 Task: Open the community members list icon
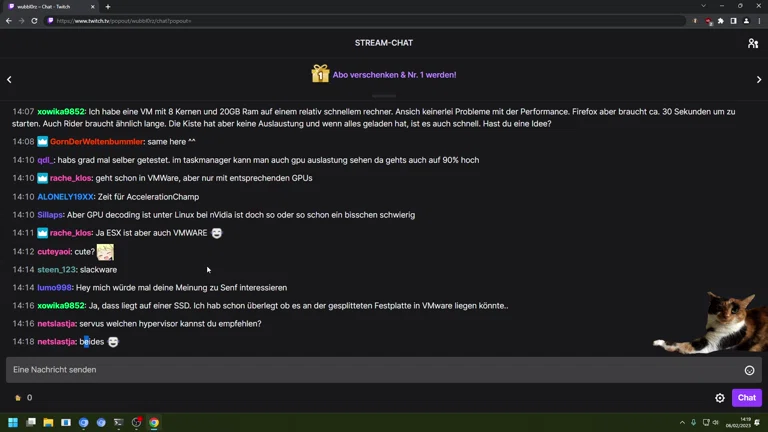(752, 43)
